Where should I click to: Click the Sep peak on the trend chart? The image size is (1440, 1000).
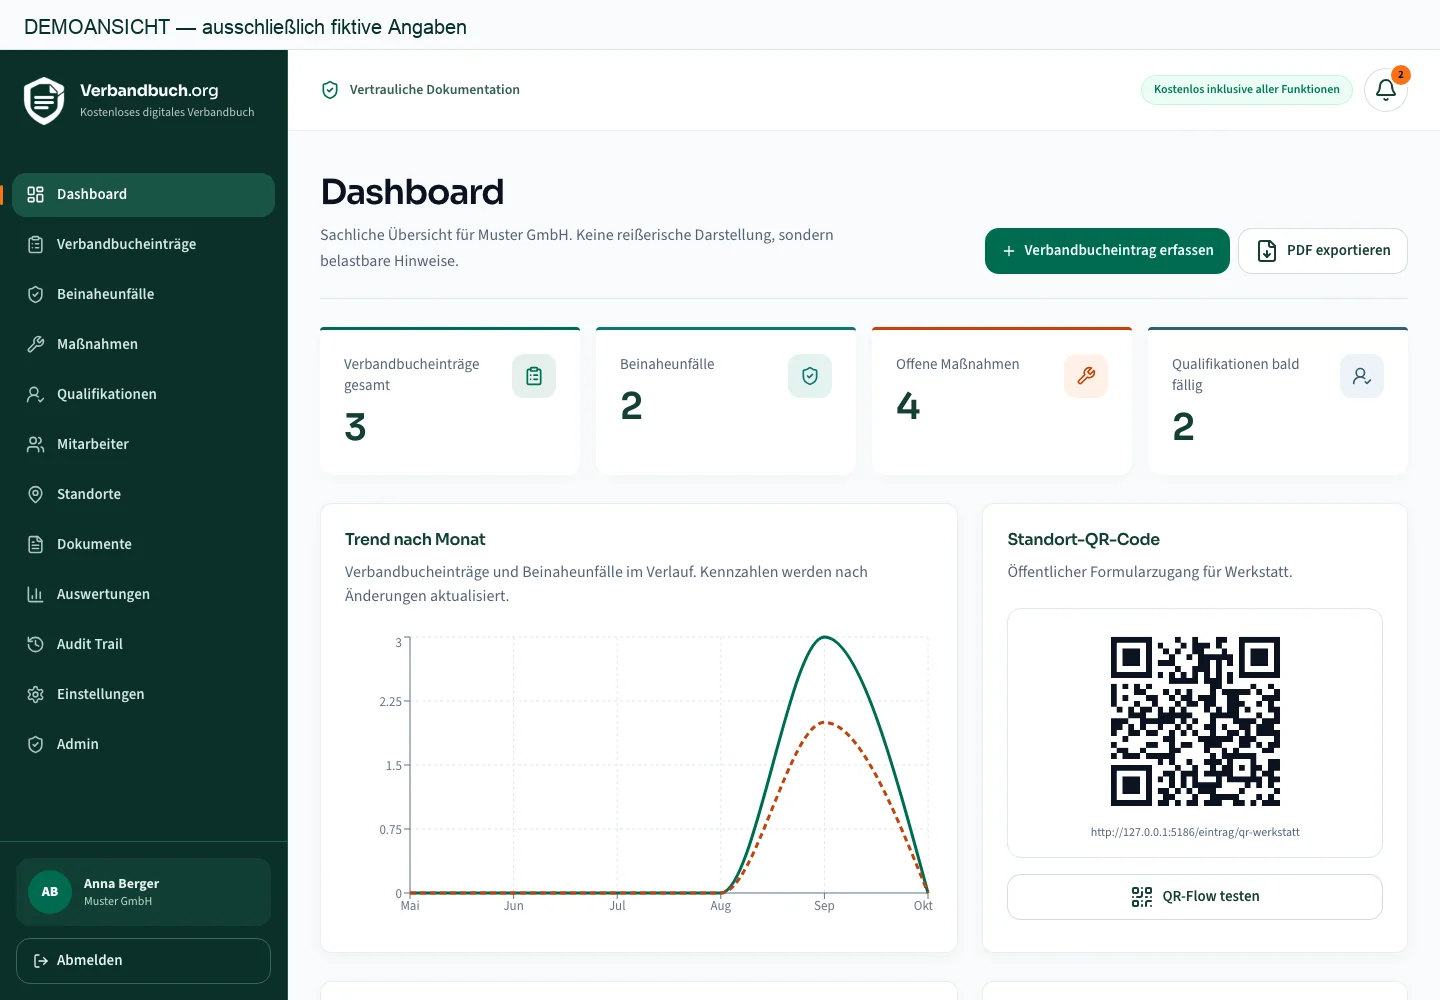825,637
